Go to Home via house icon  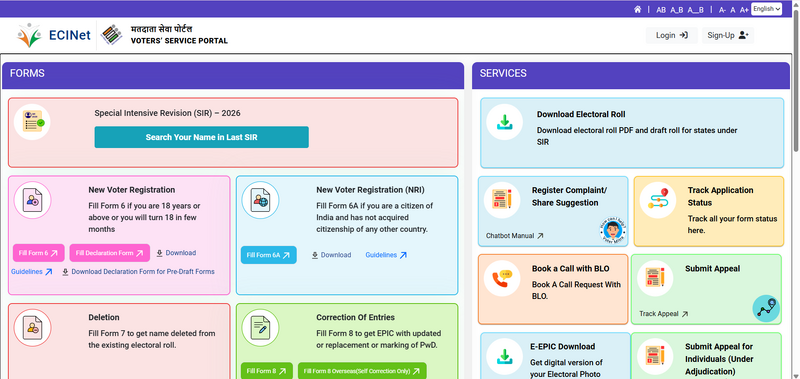(637, 10)
